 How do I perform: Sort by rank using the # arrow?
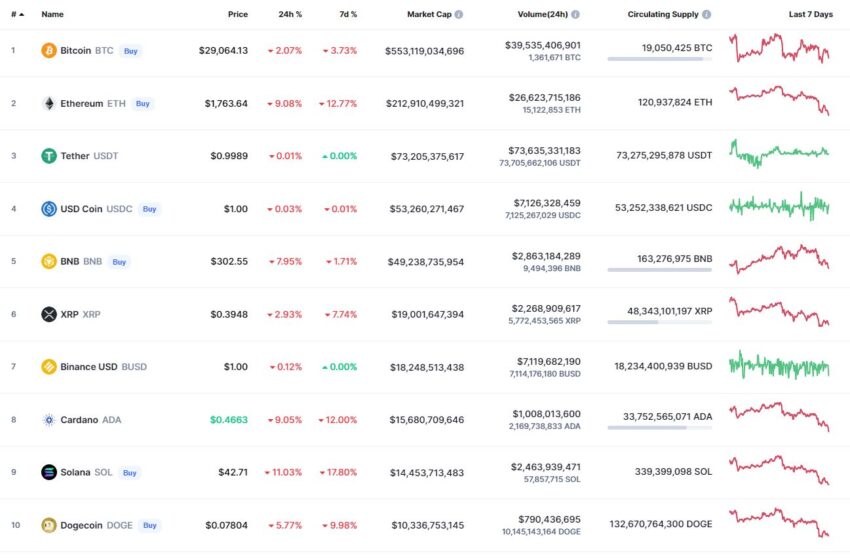[17, 14]
